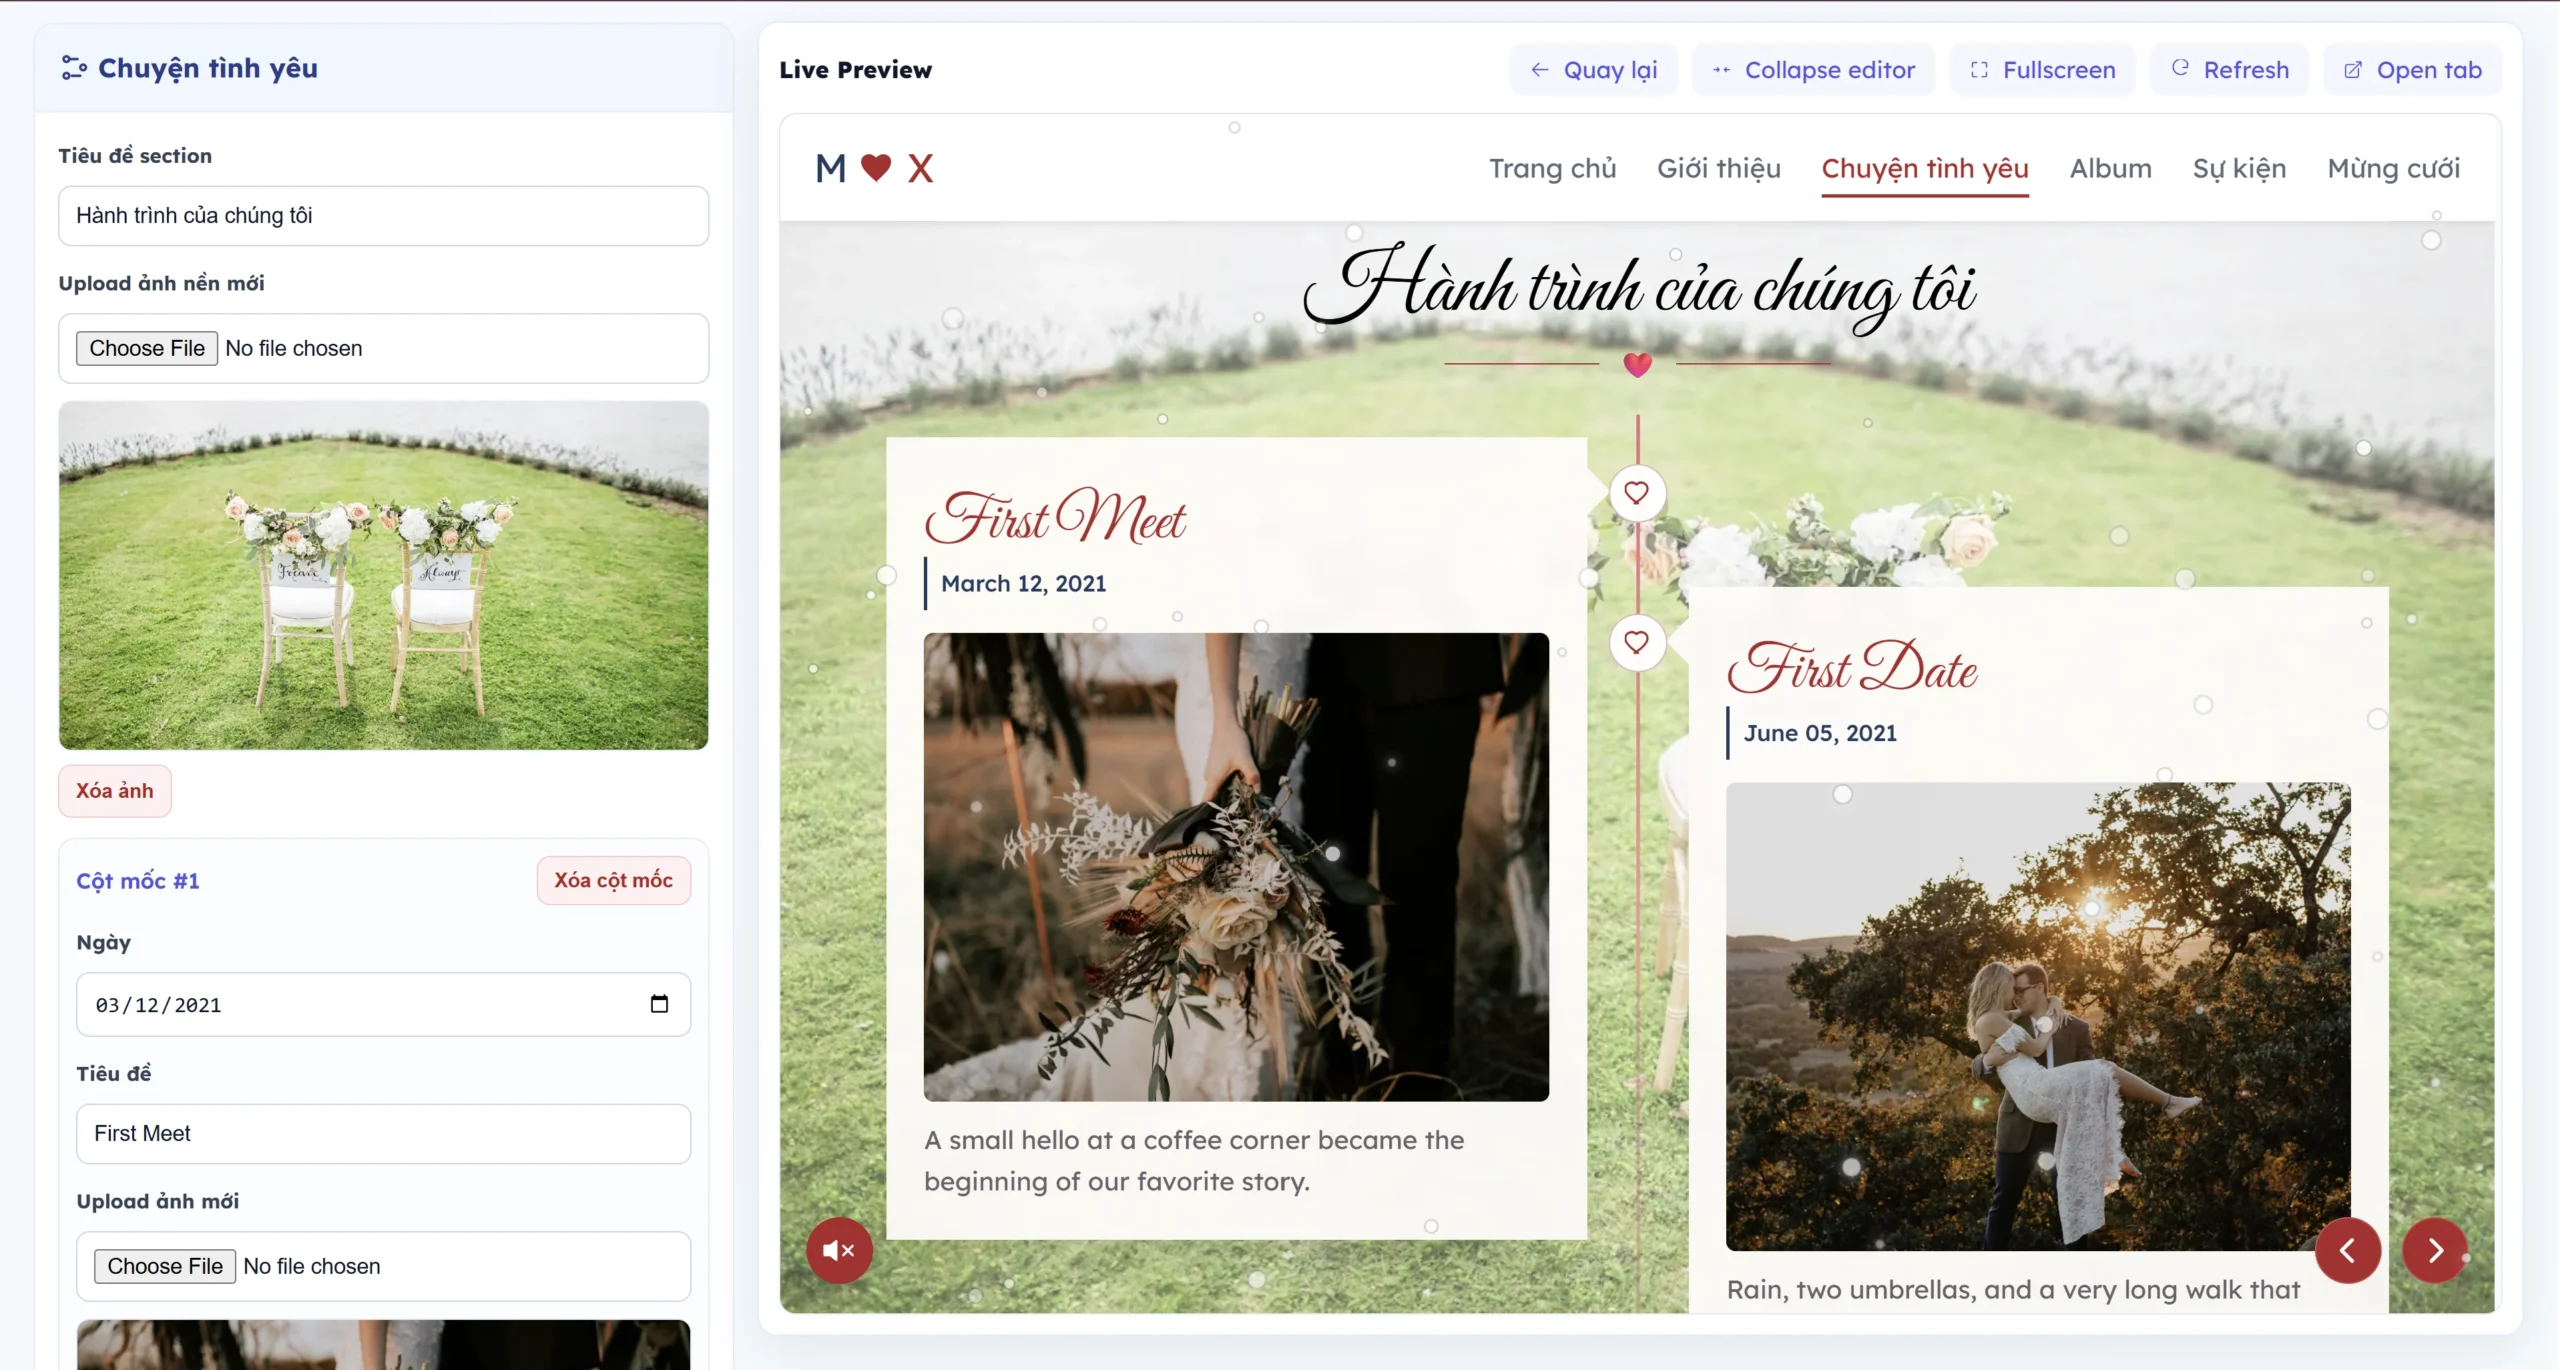Viewport: 2560px width, 1370px height.
Task: Click the previous slide arrow button
Action: pos(2347,1250)
